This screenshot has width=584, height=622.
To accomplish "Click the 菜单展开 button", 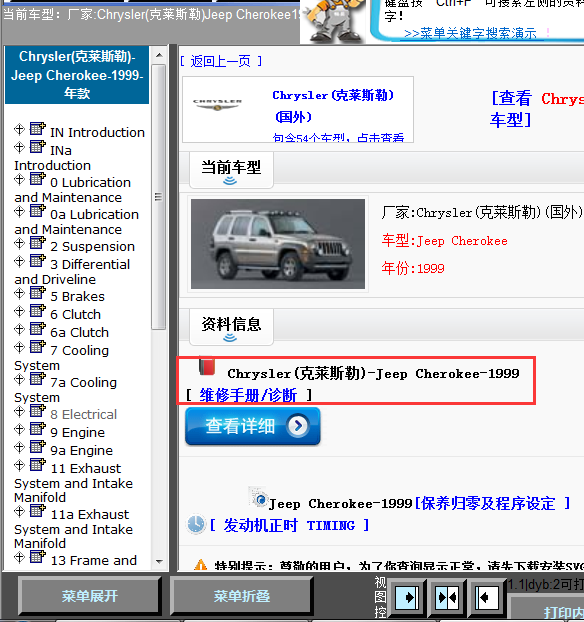I will point(90,596).
